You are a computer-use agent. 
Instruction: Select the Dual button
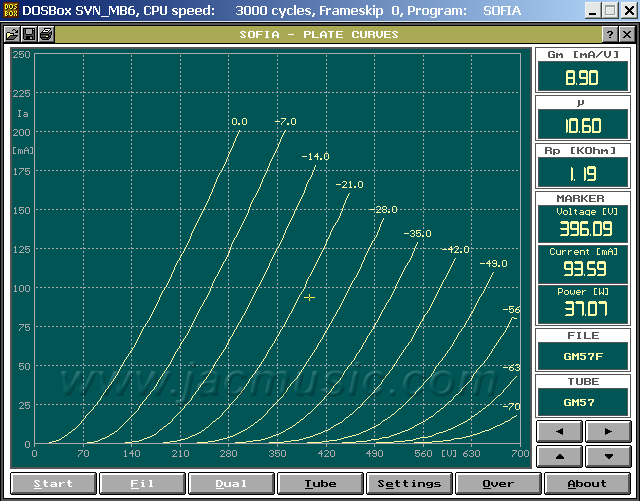click(231, 483)
